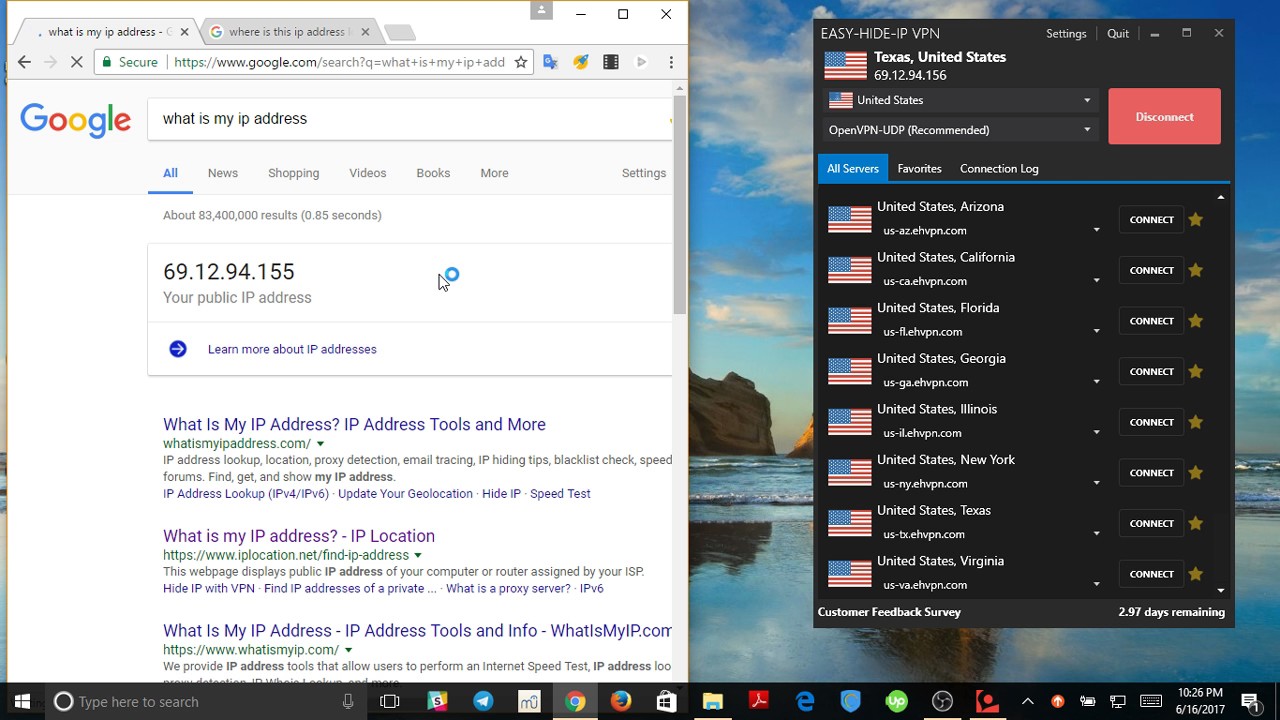Bookmark this page with the star icon
Screen dimensions: 1280x720
click(521, 62)
